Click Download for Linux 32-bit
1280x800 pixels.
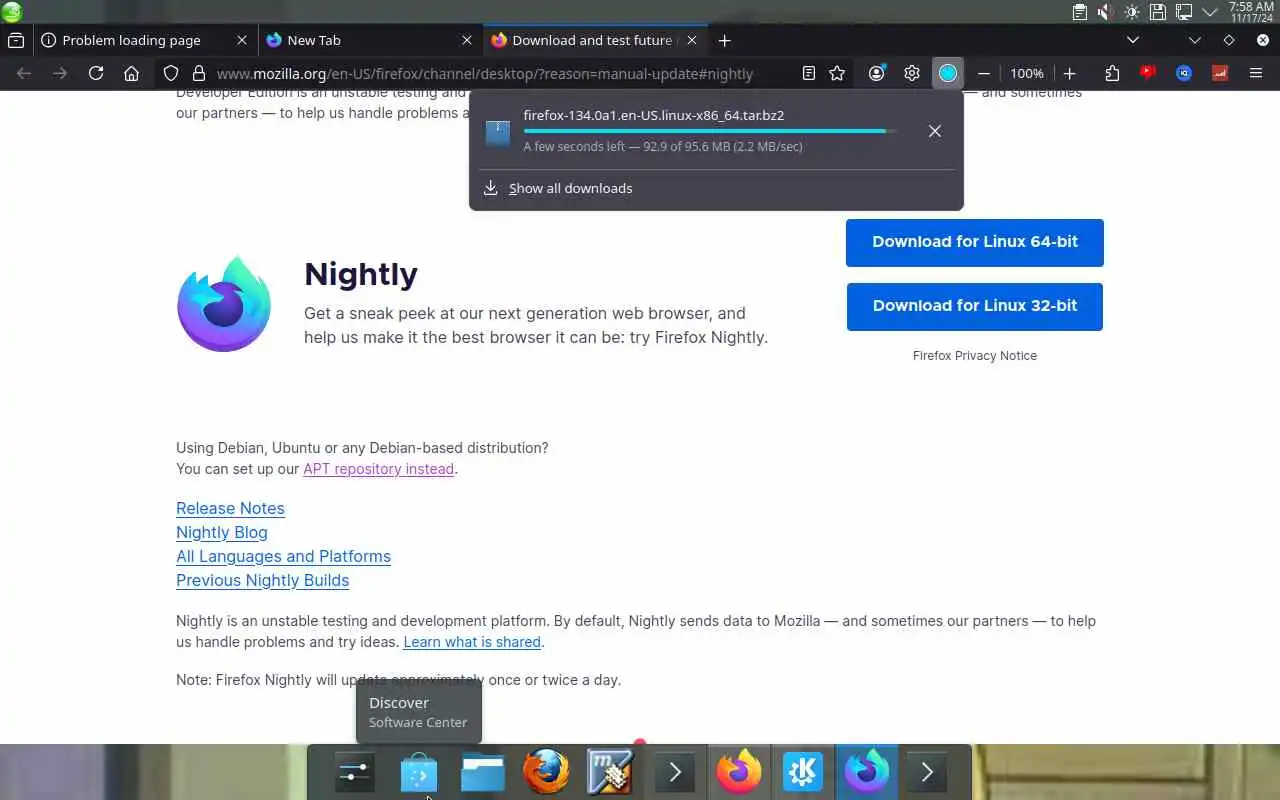[x=975, y=306]
